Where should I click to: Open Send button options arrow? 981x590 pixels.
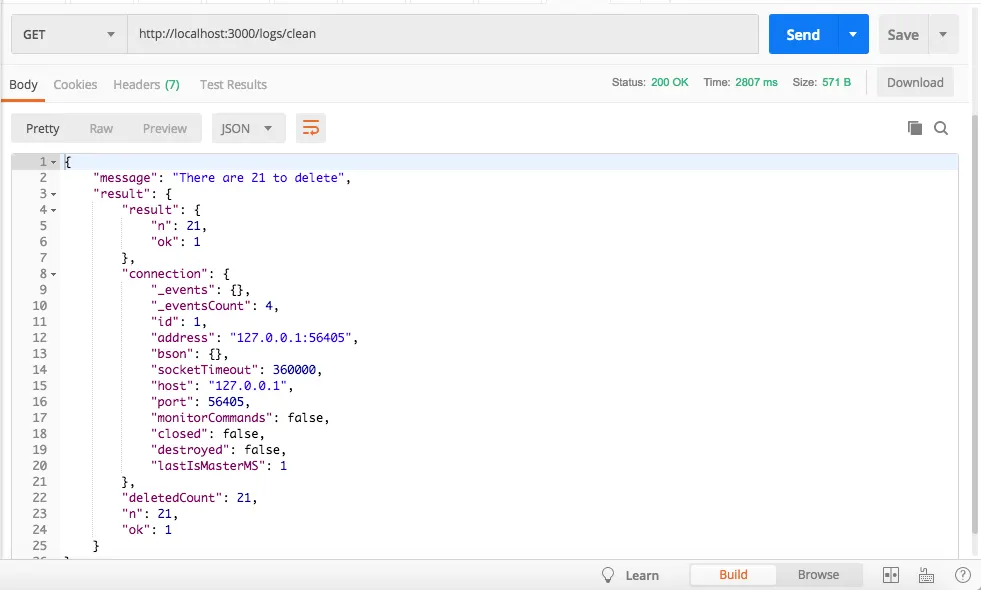click(853, 34)
